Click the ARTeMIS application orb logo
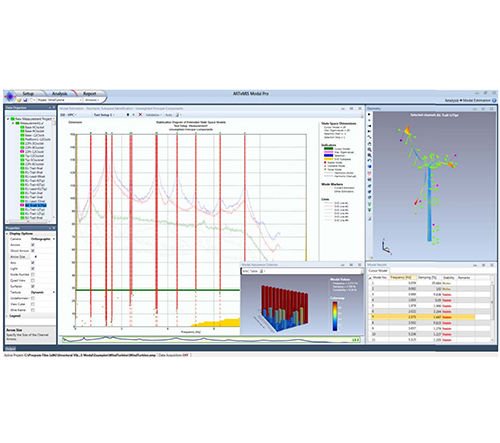This screenshot has width=500, height=443. pos(10,96)
